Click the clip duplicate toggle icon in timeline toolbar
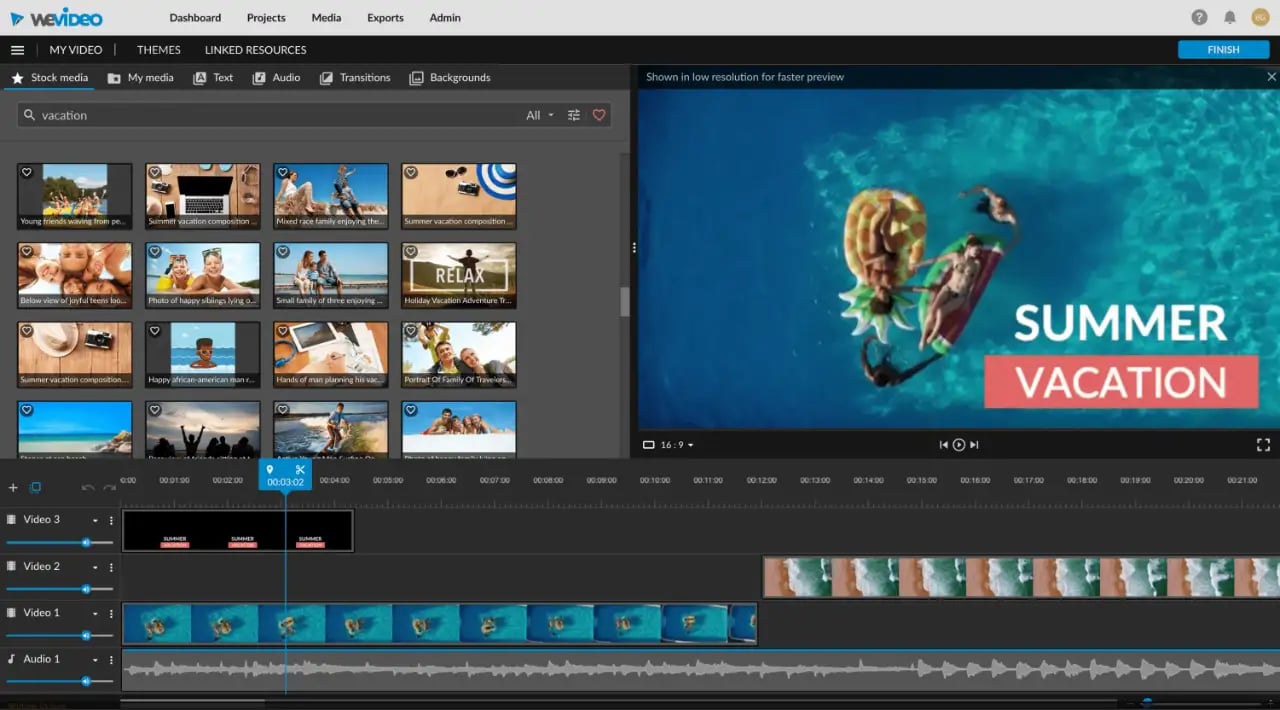The image size is (1280, 710). (x=35, y=487)
